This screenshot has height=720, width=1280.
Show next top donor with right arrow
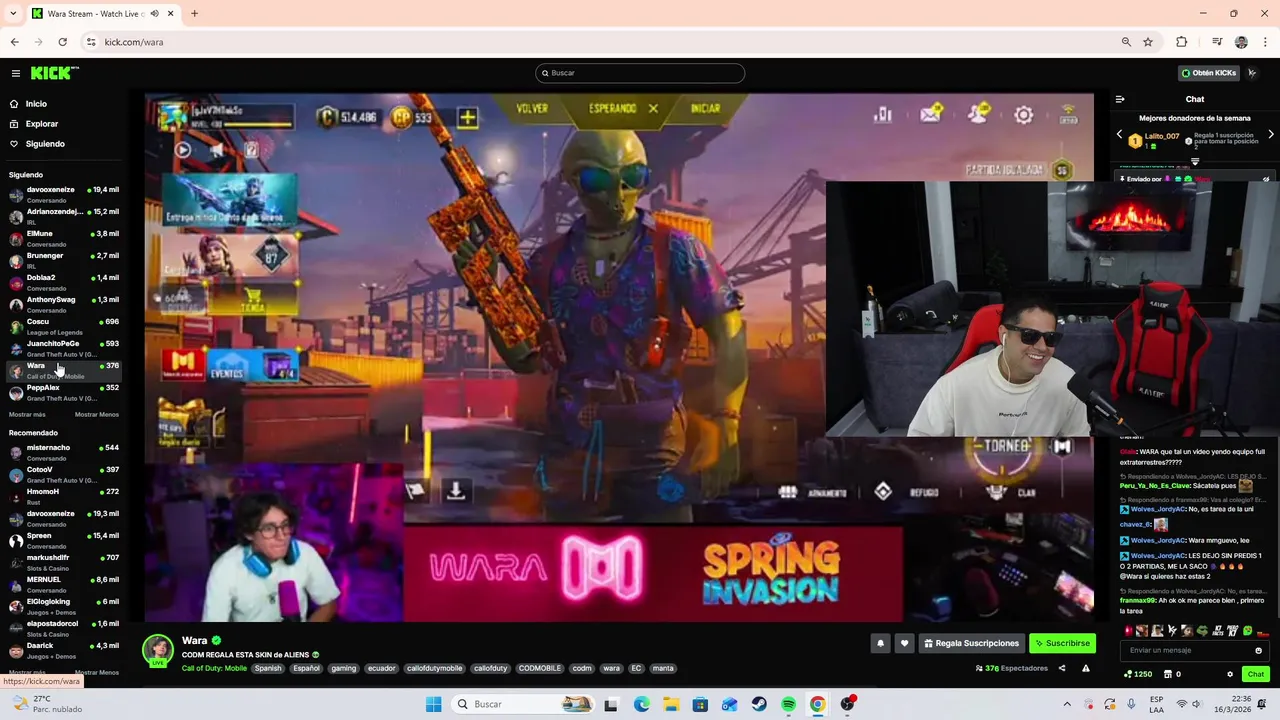(1271, 134)
